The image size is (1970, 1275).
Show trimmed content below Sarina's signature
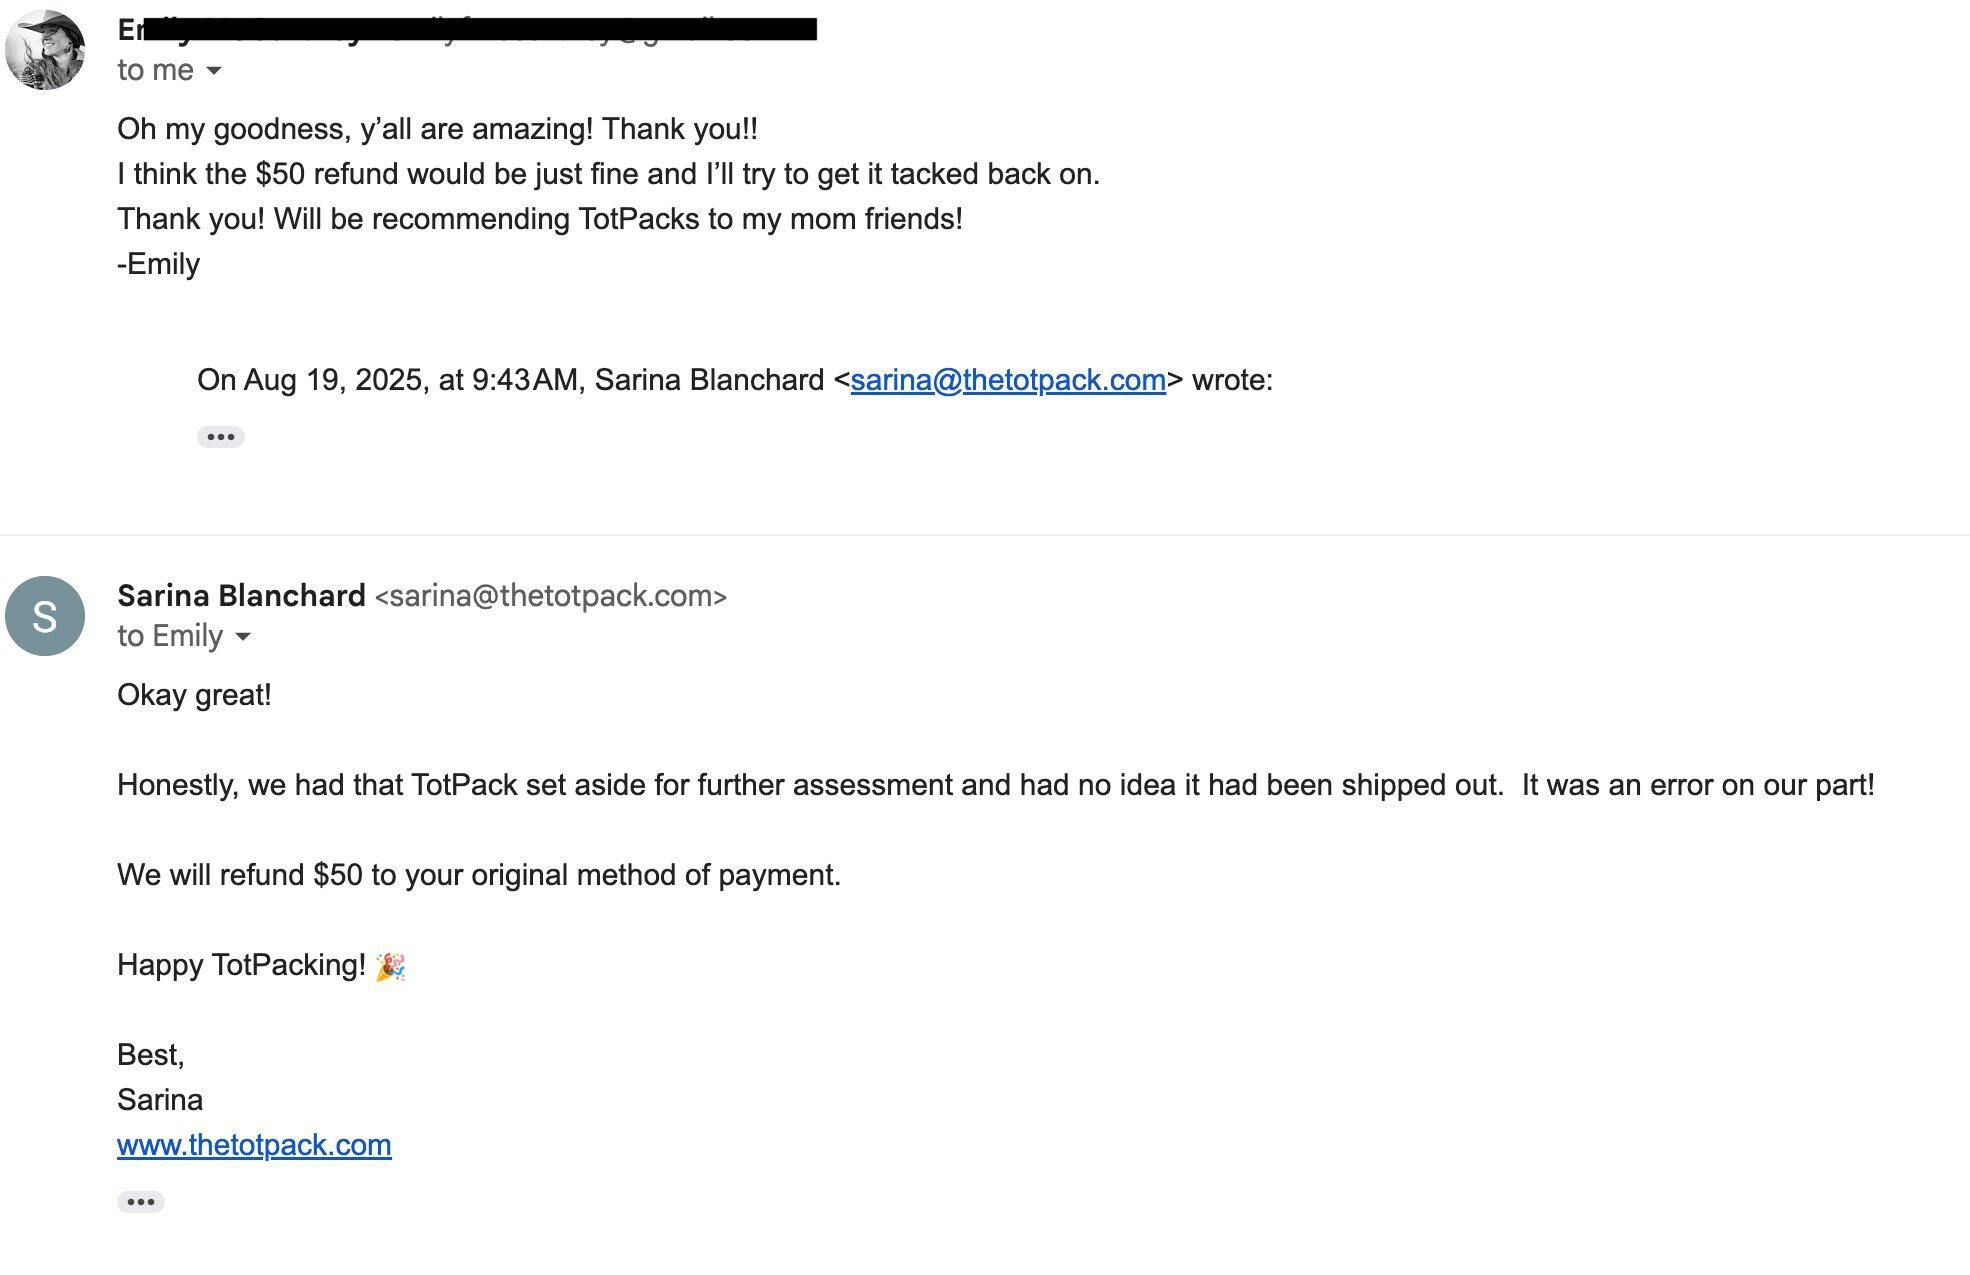click(140, 1202)
